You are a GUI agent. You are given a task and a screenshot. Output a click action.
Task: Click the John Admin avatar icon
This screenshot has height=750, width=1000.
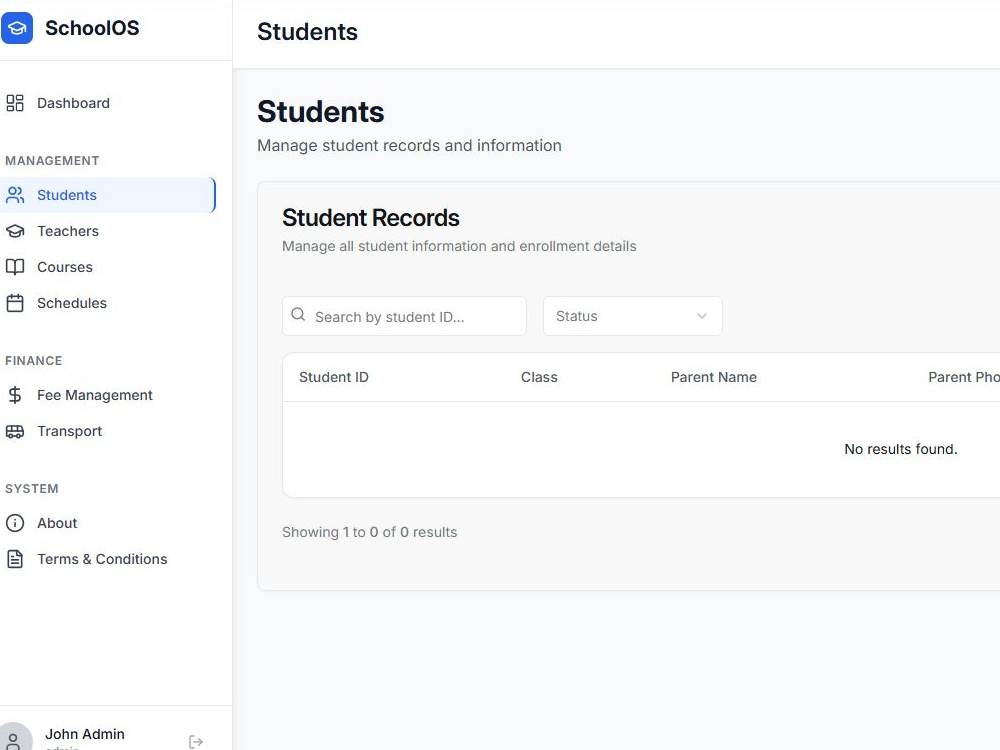pyautogui.click(x=13, y=738)
